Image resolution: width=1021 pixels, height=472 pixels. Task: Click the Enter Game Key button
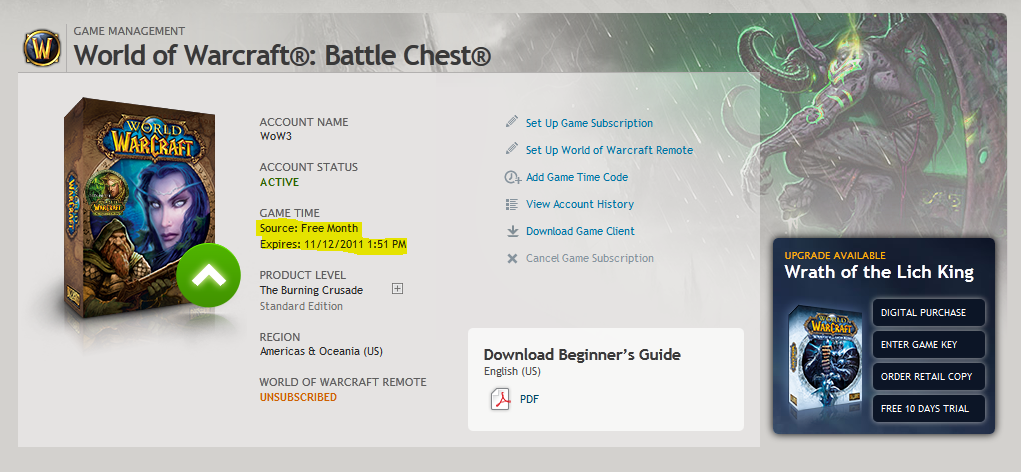tap(929, 344)
